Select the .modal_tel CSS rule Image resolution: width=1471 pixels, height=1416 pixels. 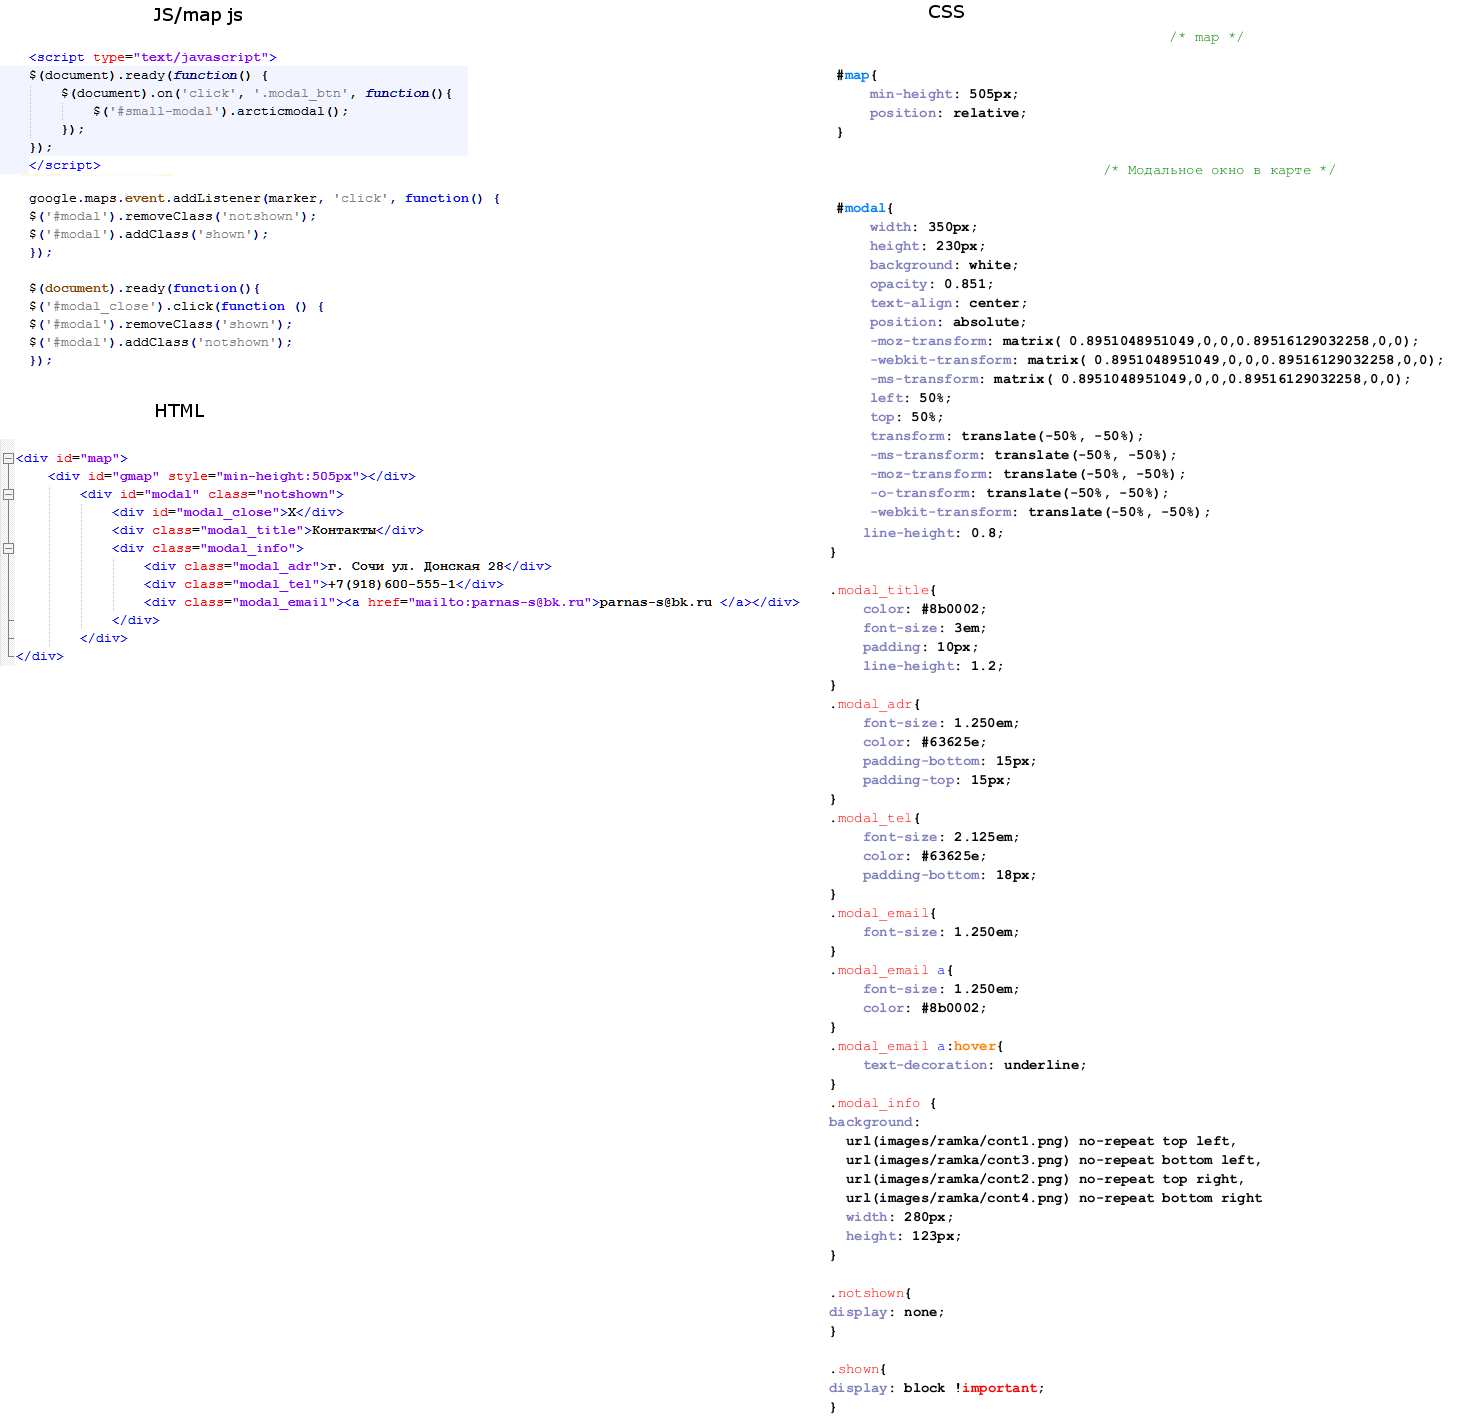[874, 817]
